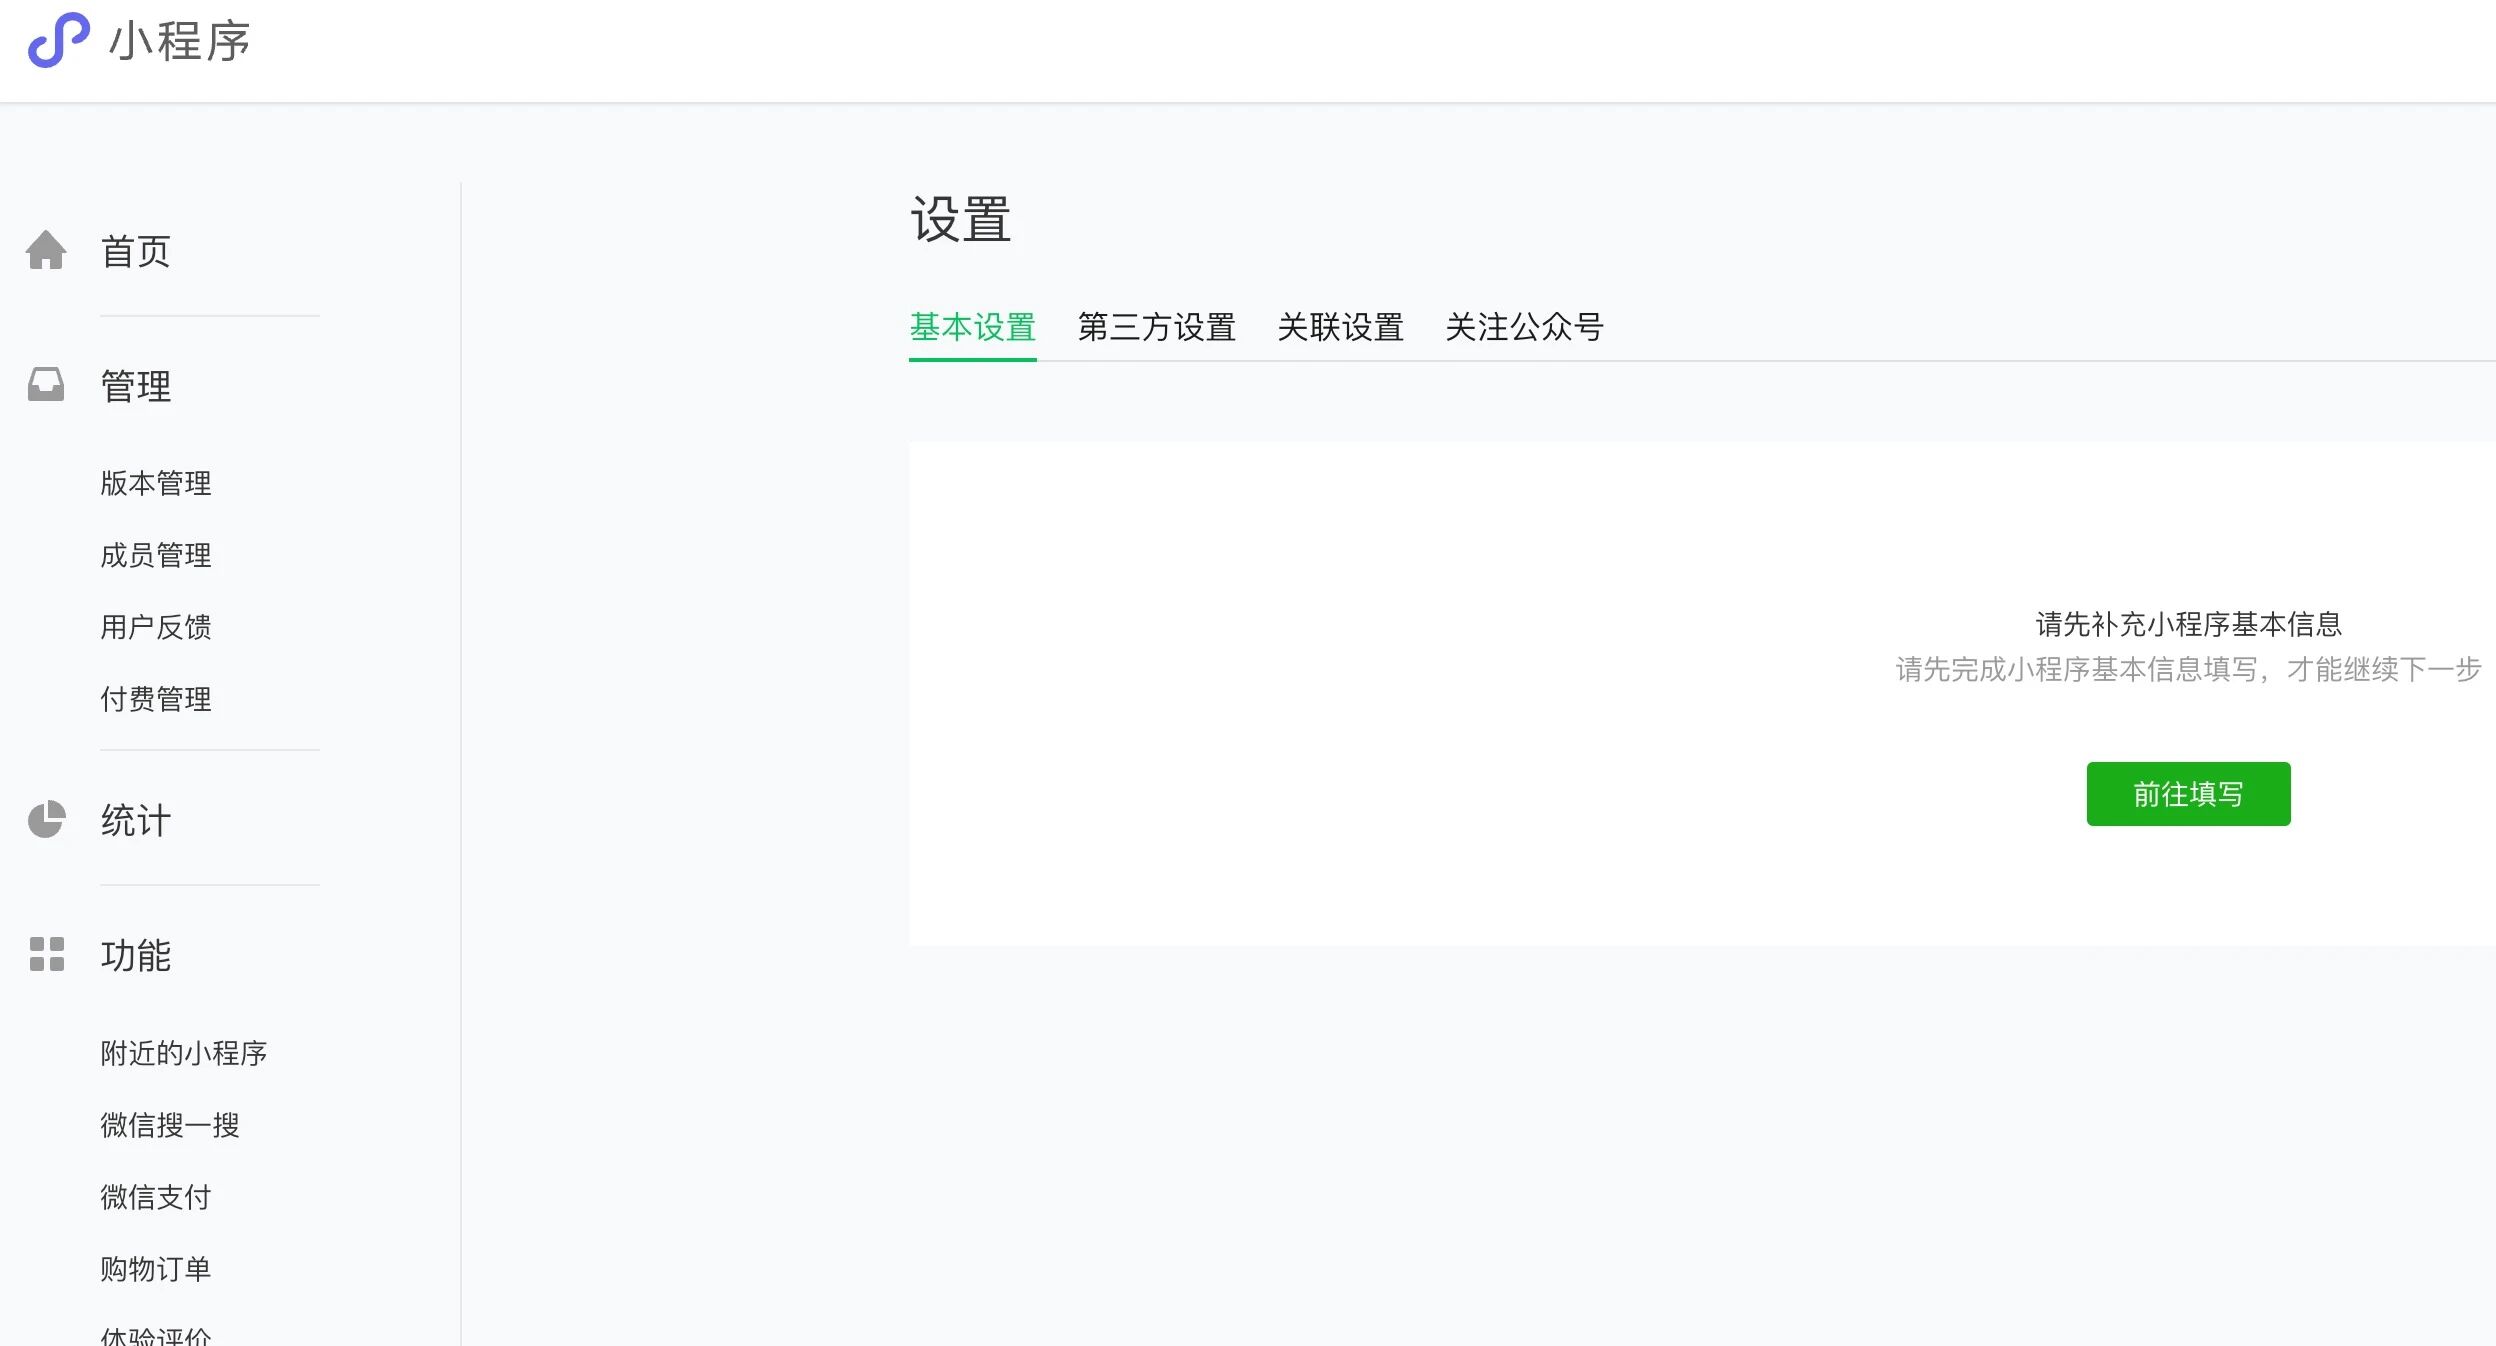Select the 基本设置 tab

pyautogui.click(x=972, y=327)
